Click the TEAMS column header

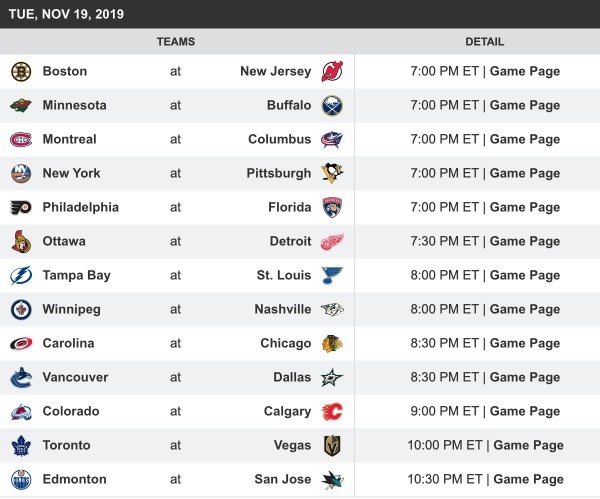tap(176, 42)
